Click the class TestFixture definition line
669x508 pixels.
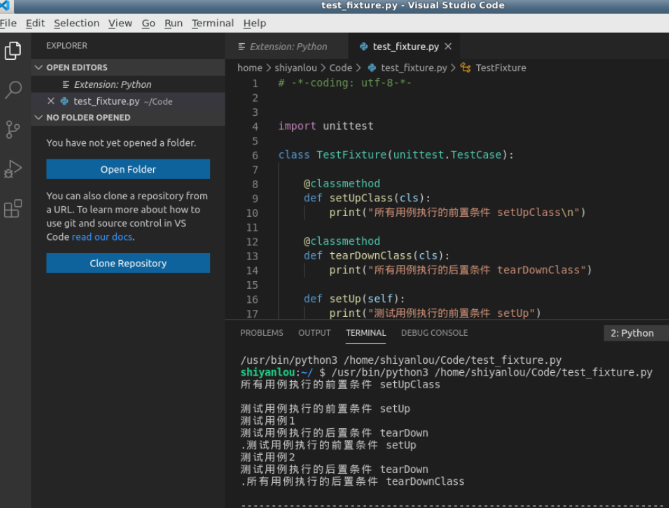click(x=396, y=155)
